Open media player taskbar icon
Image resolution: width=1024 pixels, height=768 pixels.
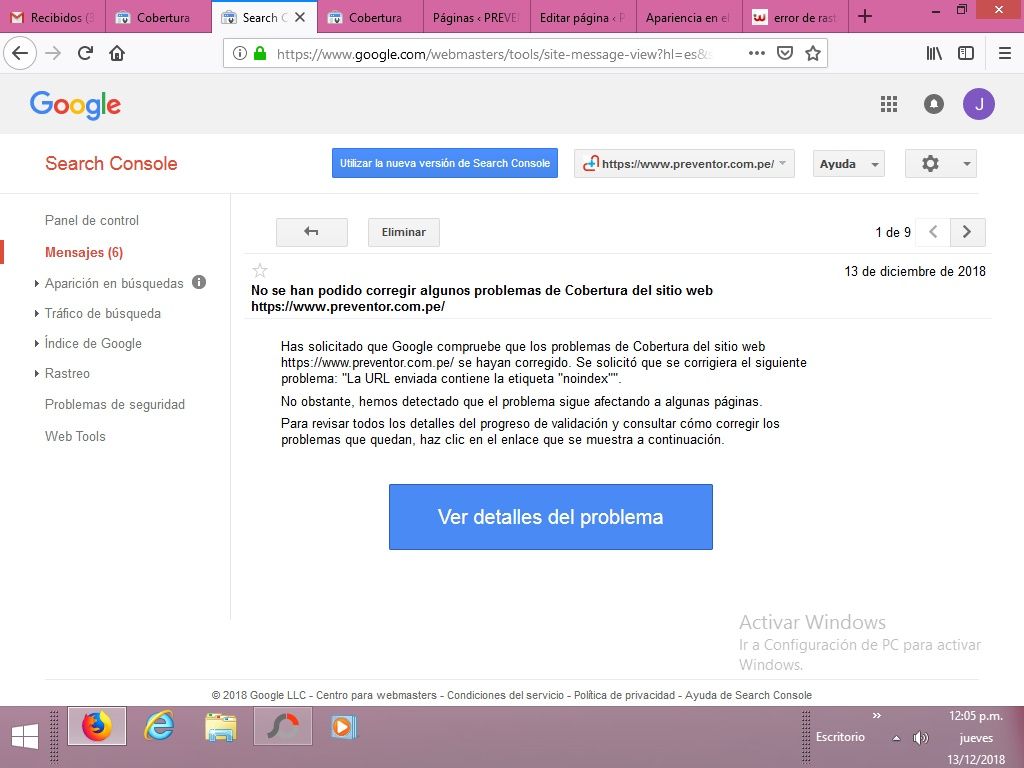tap(344, 726)
